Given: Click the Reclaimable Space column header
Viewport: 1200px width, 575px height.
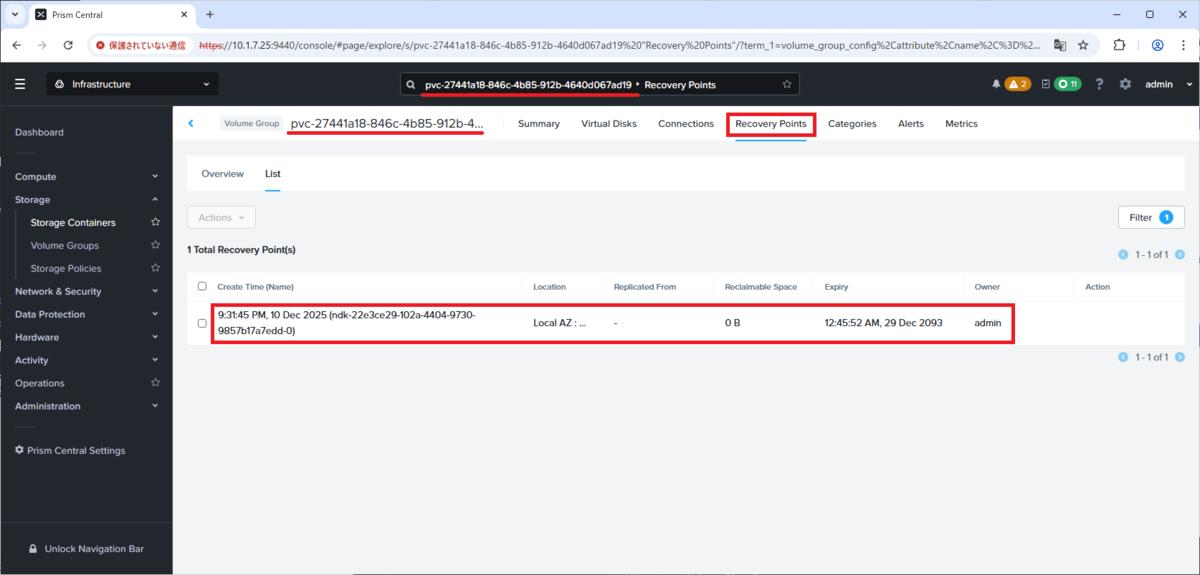Looking at the screenshot, I should (761, 287).
